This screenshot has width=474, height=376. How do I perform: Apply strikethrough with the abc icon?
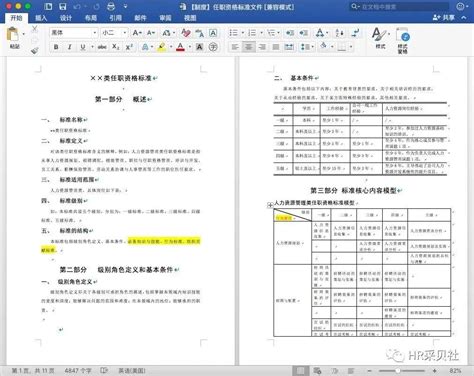pyautogui.click(x=102, y=47)
